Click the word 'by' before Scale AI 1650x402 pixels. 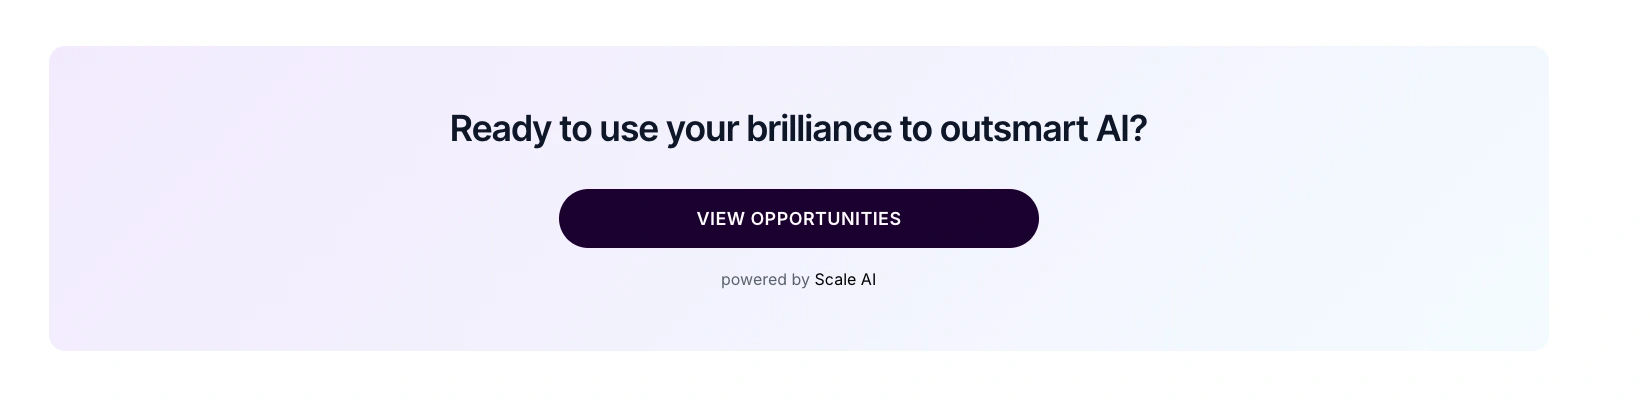click(x=800, y=280)
